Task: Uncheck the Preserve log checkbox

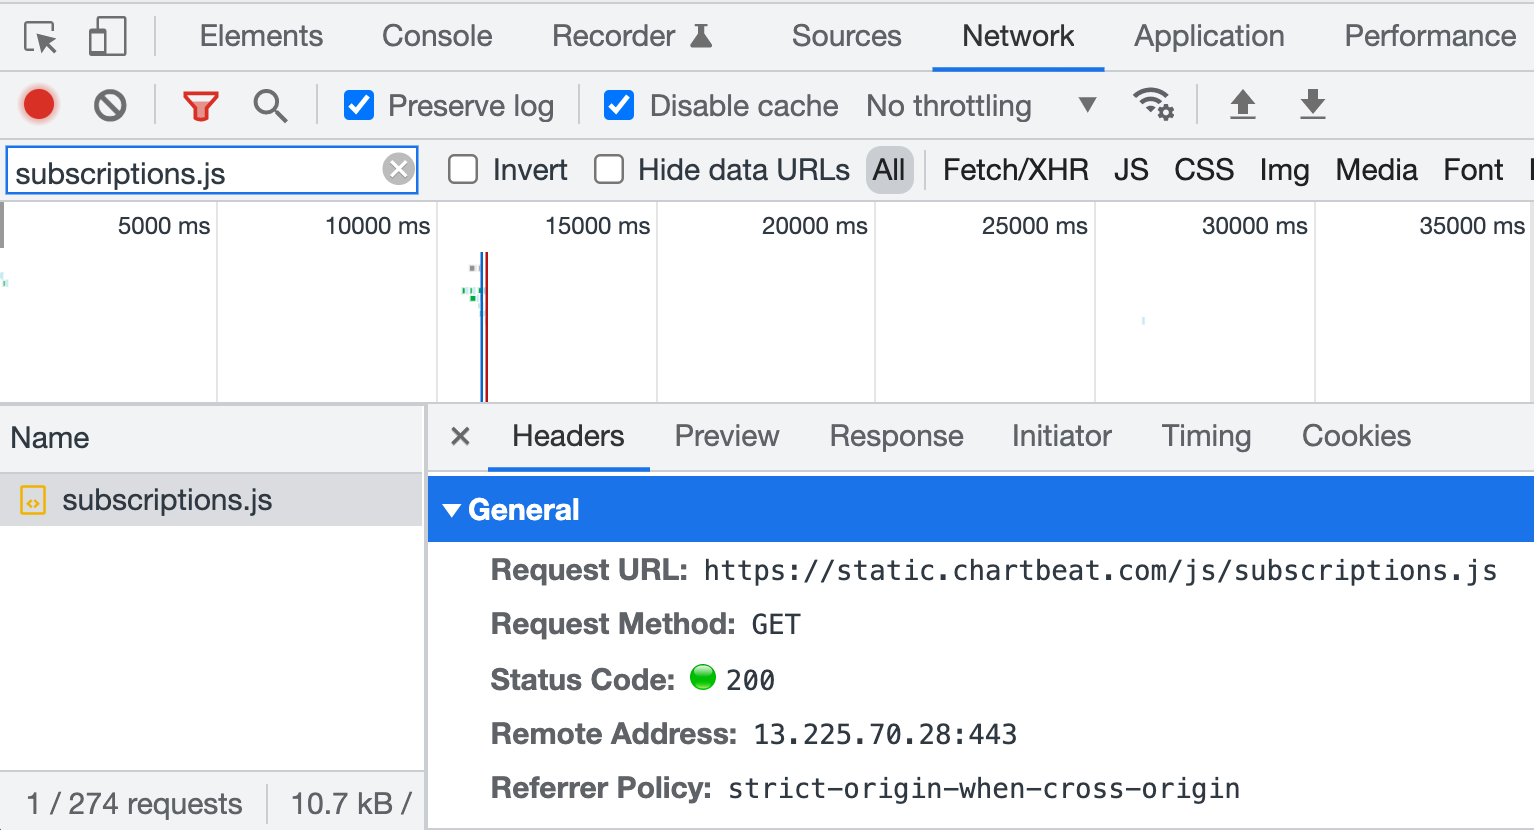Action: pos(359,105)
